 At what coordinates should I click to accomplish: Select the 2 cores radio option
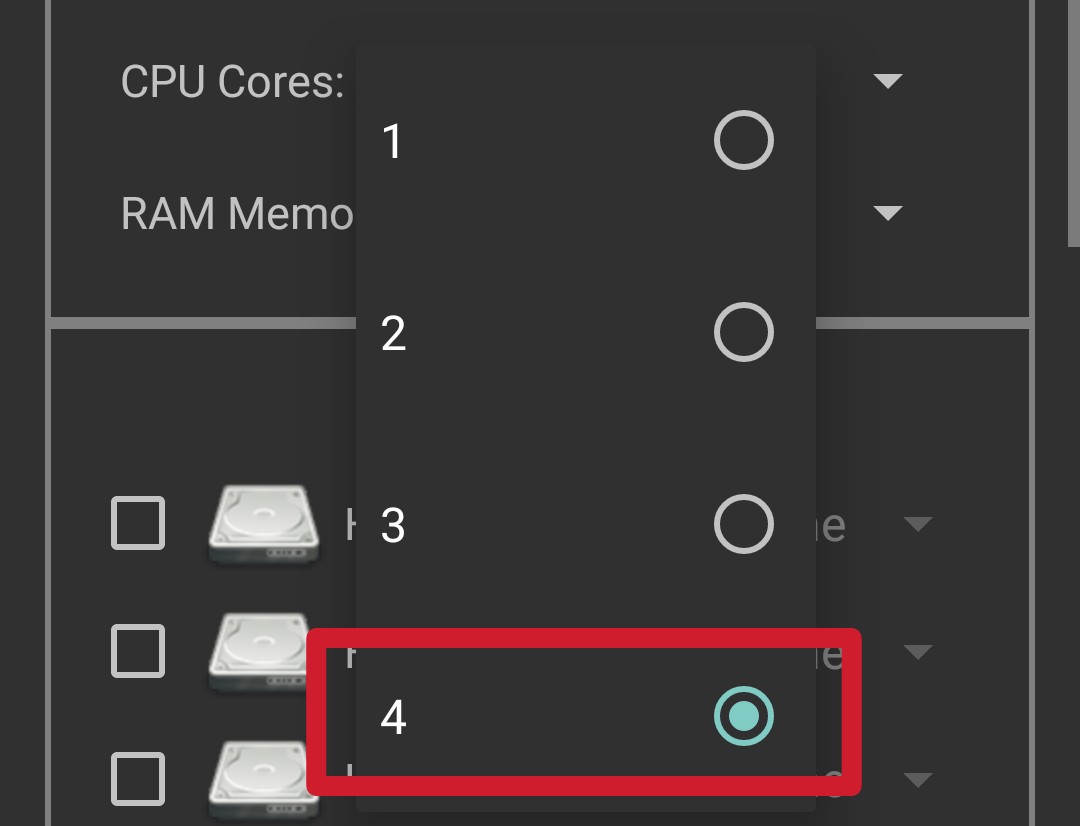pos(743,332)
